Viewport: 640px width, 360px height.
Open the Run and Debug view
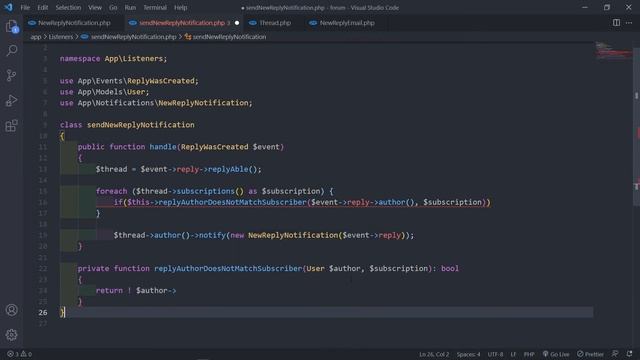click(x=11, y=100)
